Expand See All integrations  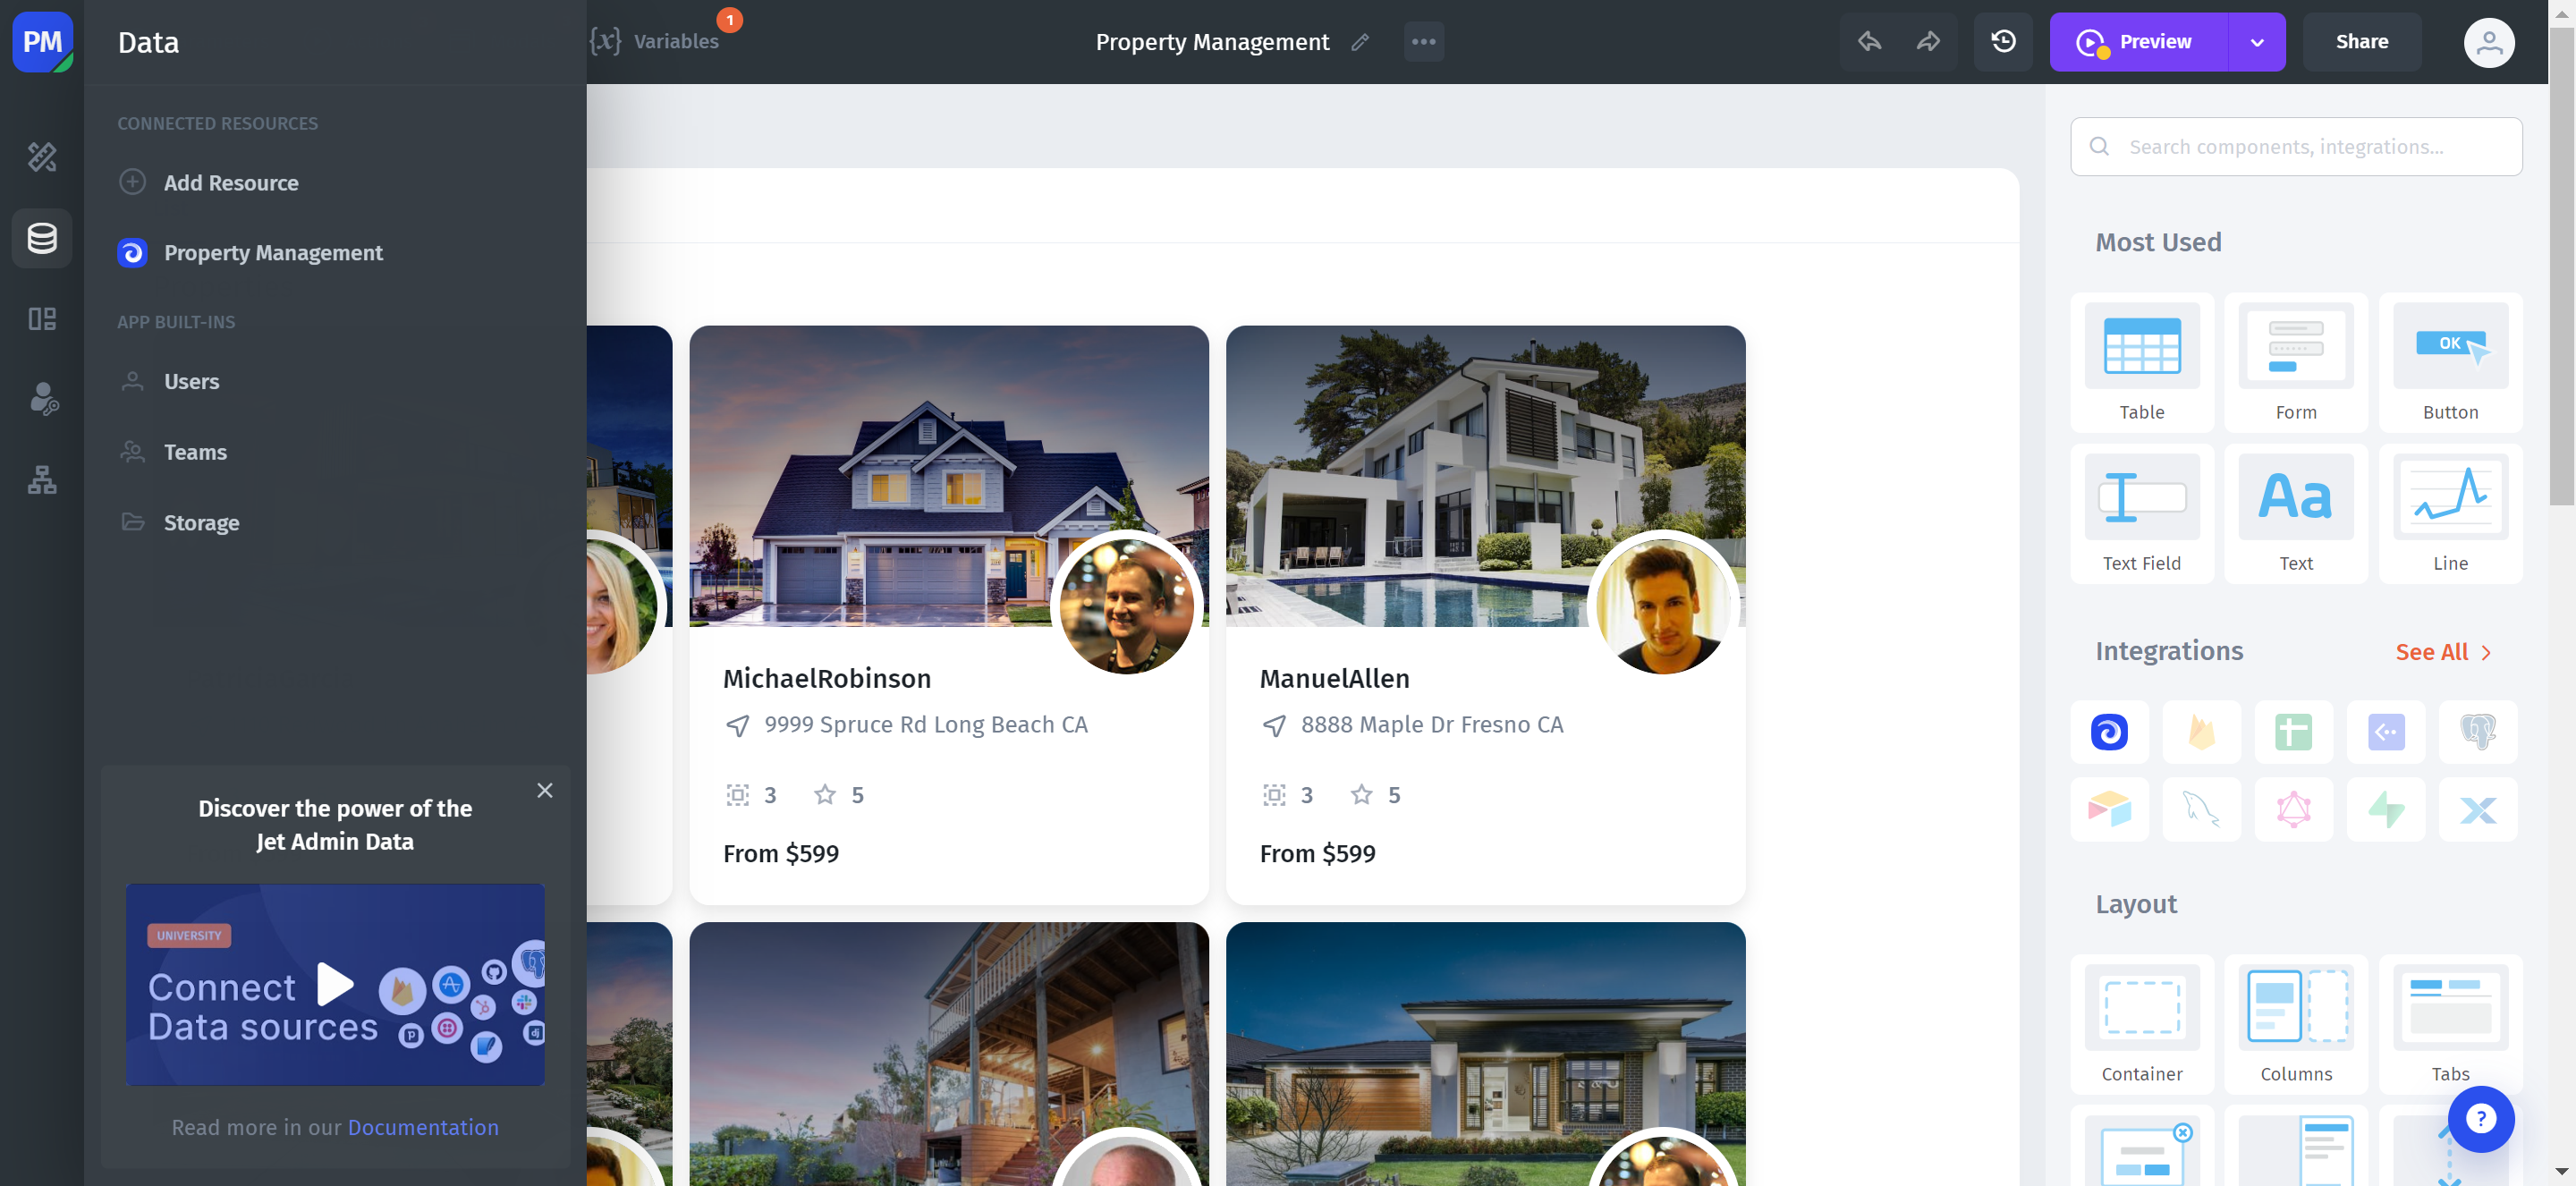tap(2443, 652)
